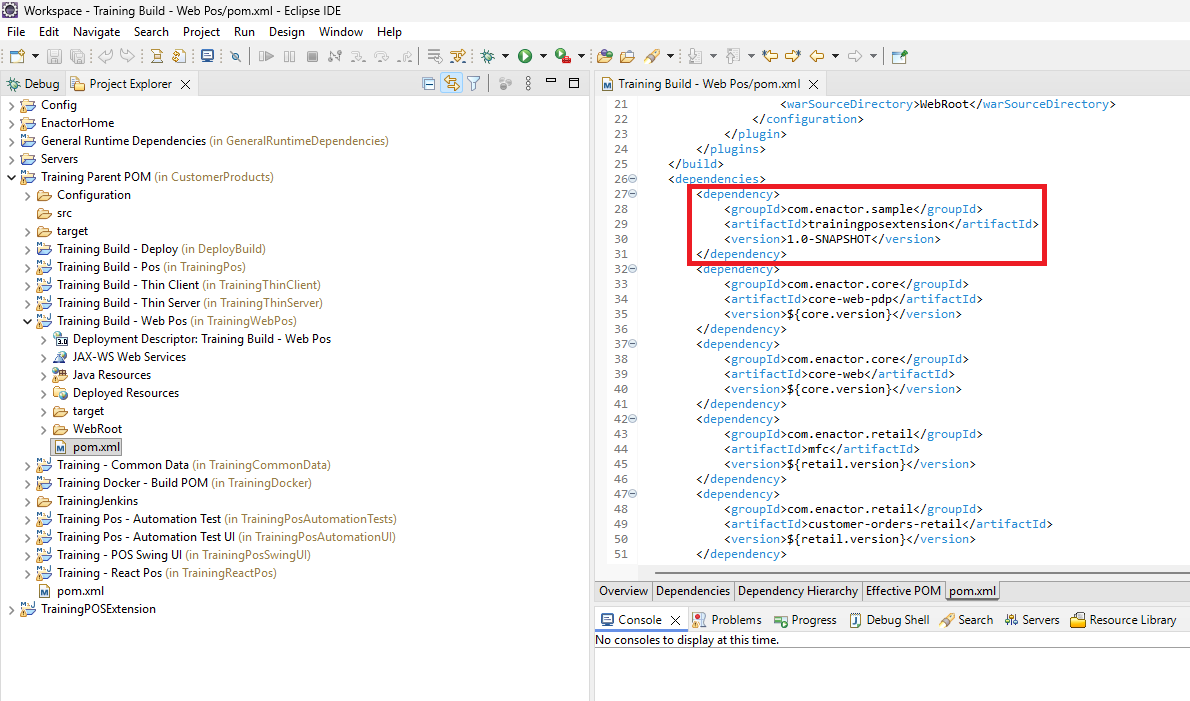Fold the dependency block at line 27
Viewport: 1190px width, 701px height.
tap(632, 194)
